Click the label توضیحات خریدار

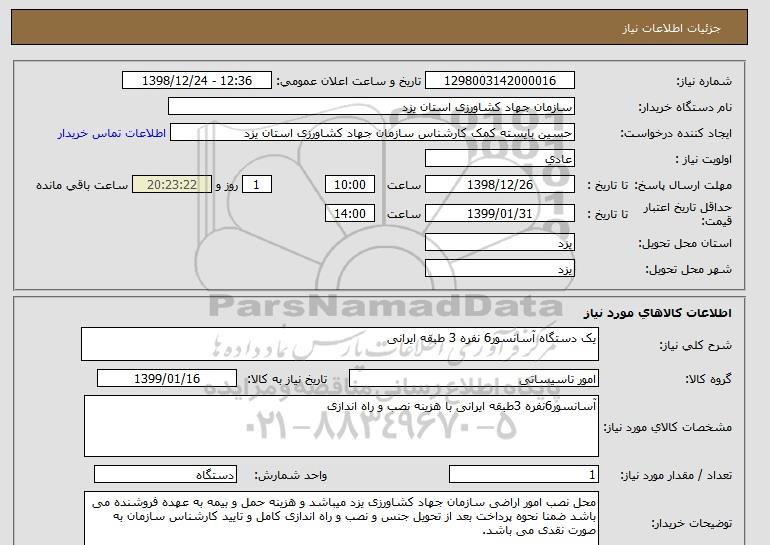[x=691, y=523]
